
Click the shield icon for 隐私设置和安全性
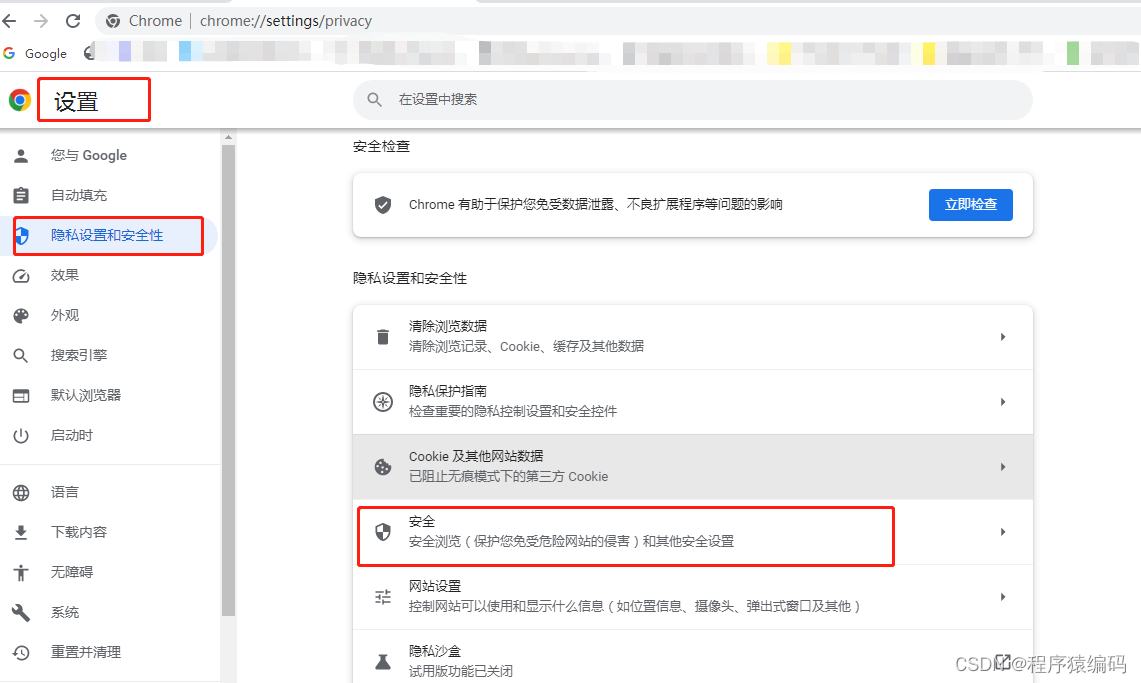(x=22, y=236)
